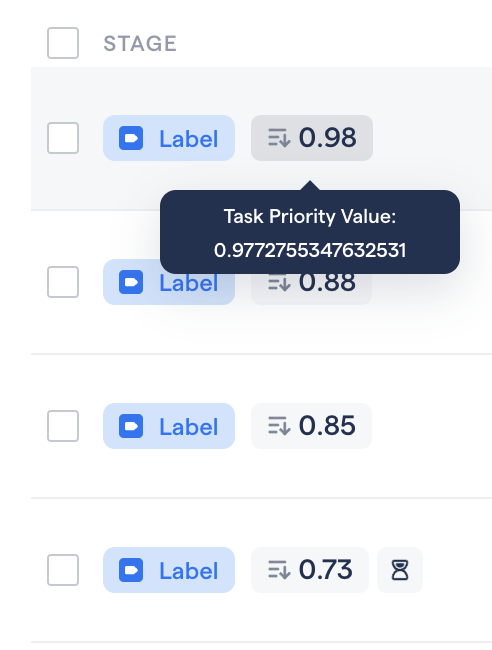Tick the checkbox in the 0.73 row
Viewport: 492px width, 650px height.
coord(63,570)
